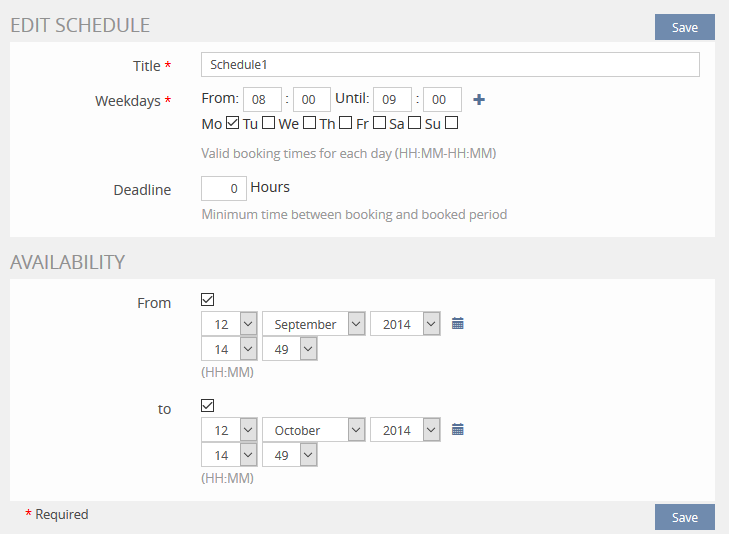Click the From hour field showing 08

[260, 100]
